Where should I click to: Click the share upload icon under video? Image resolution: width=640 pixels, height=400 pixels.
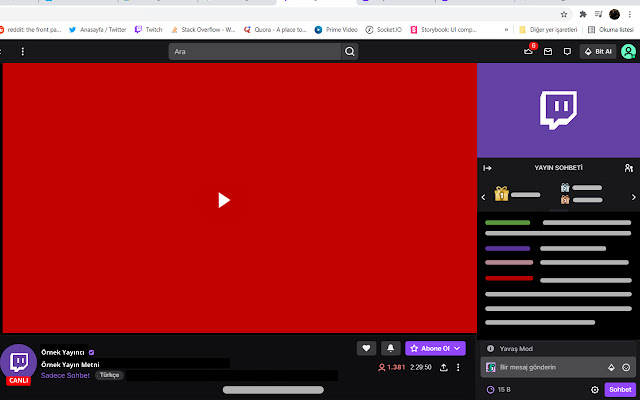click(x=444, y=367)
